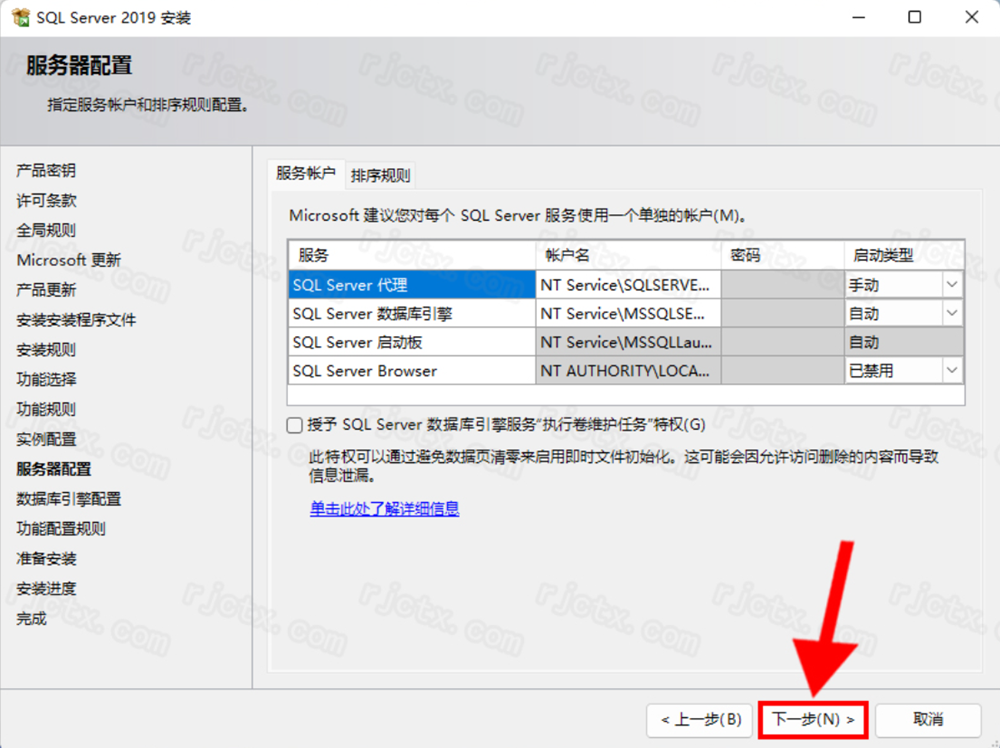Viewport: 1000px width, 748px height.
Task: Open startup type dropdown for SQL Server Browser
Action: tap(951, 371)
